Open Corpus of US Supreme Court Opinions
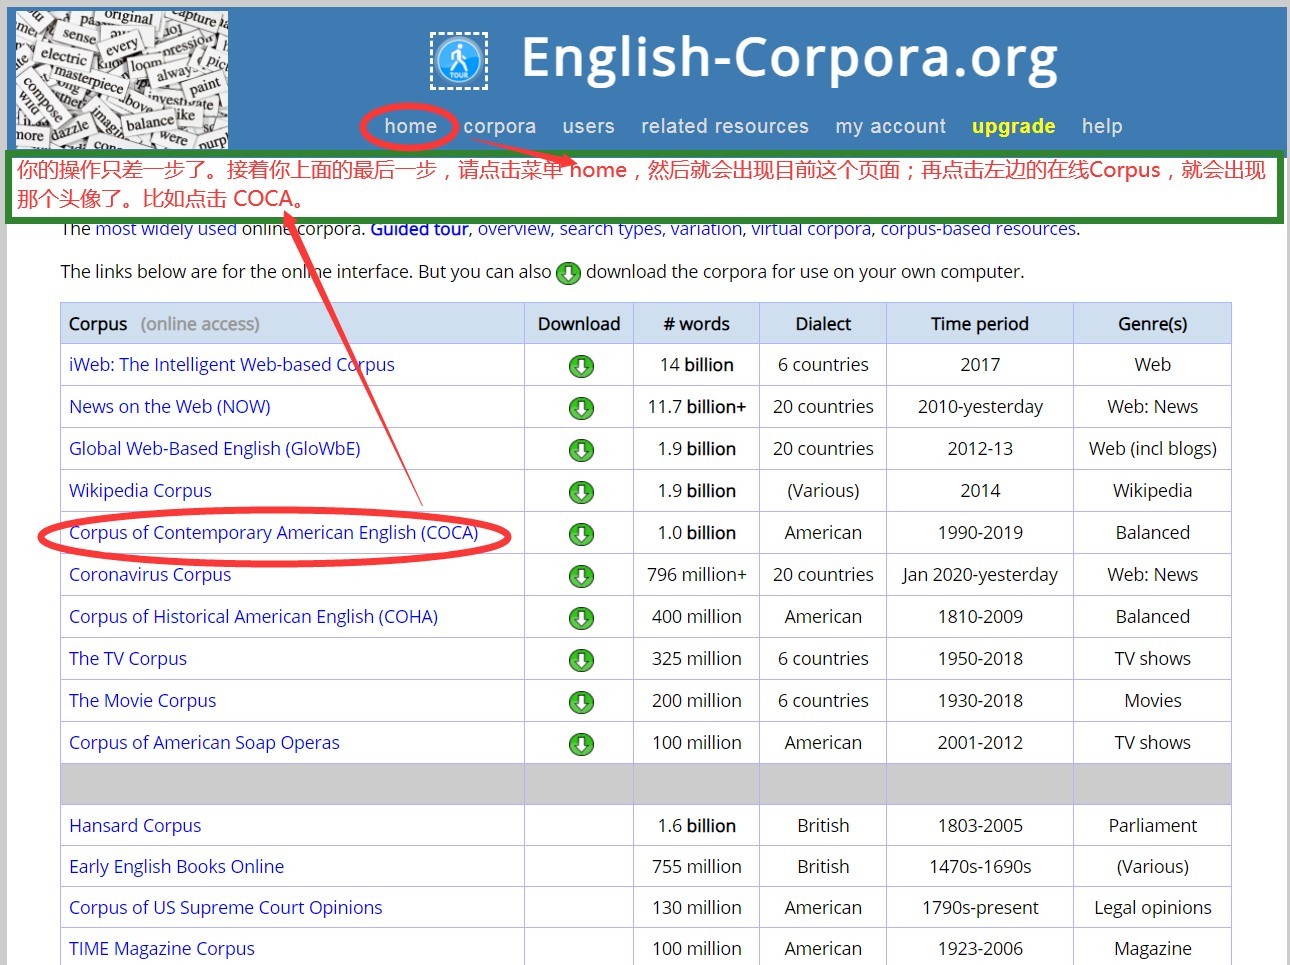 point(226,908)
